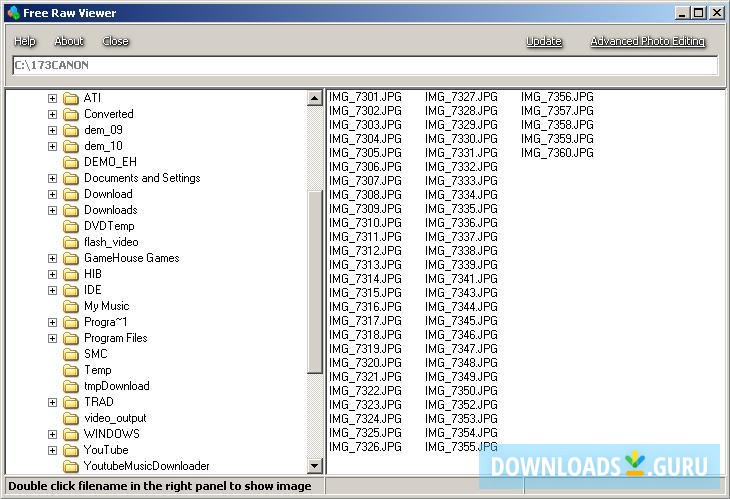Expand the Downloads folder node
This screenshot has width=730, height=499.
[53, 210]
